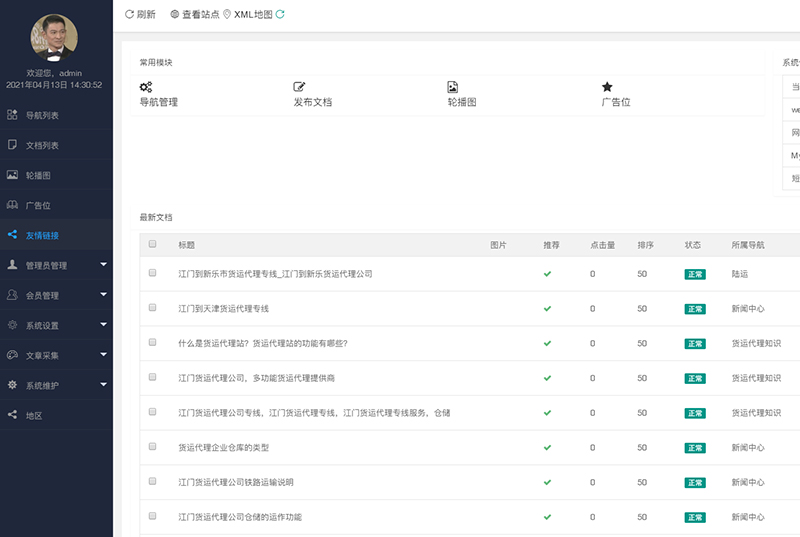
Task: Click the 发布文档 edit icon
Action: 299,87
